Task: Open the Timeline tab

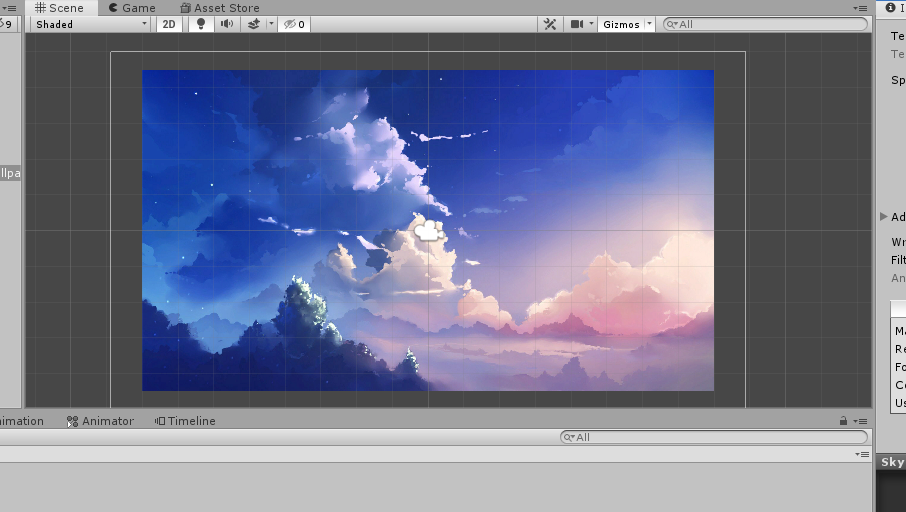Action: (185, 421)
